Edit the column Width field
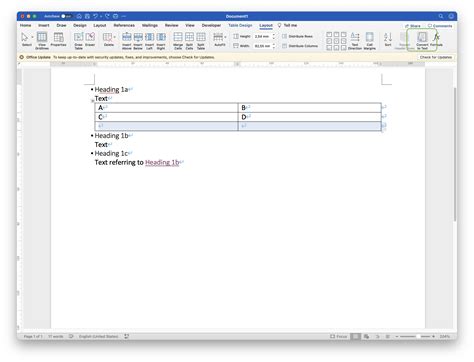 pos(262,46)
